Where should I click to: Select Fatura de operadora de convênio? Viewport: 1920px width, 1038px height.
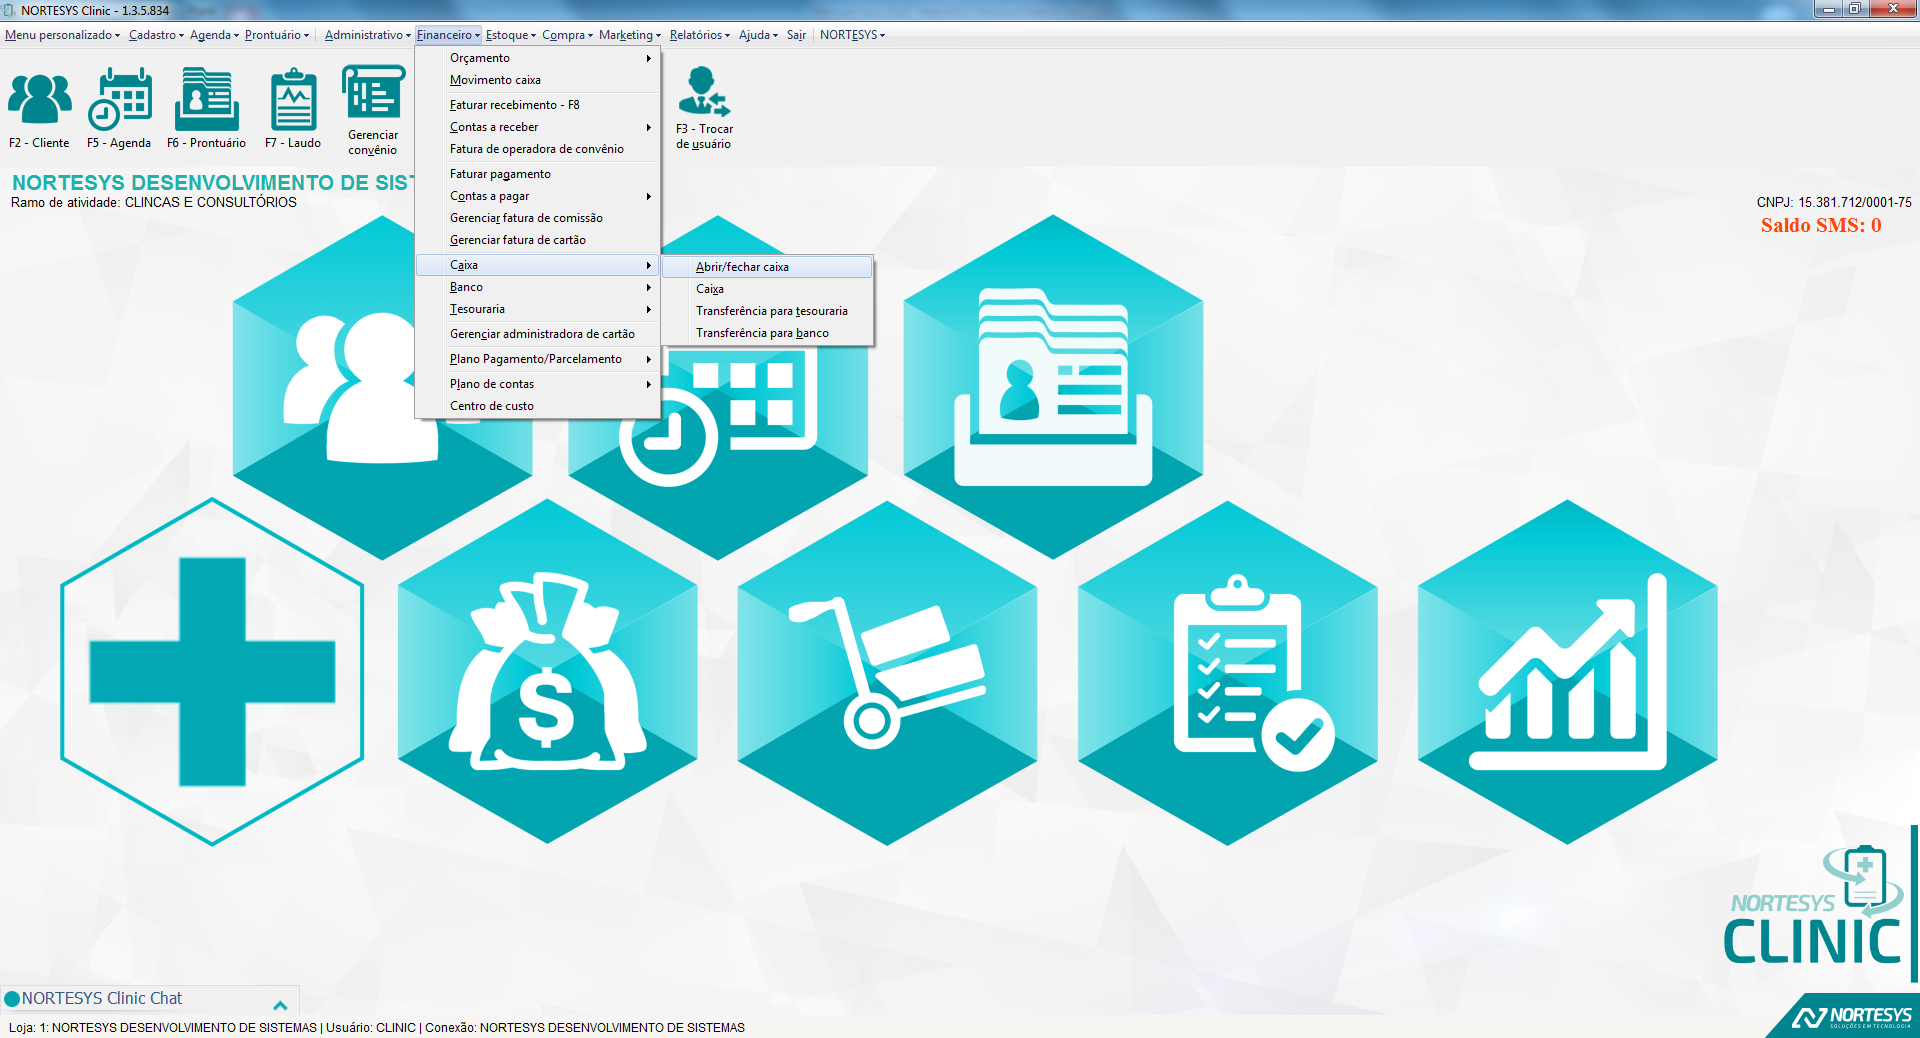(538, 149)
